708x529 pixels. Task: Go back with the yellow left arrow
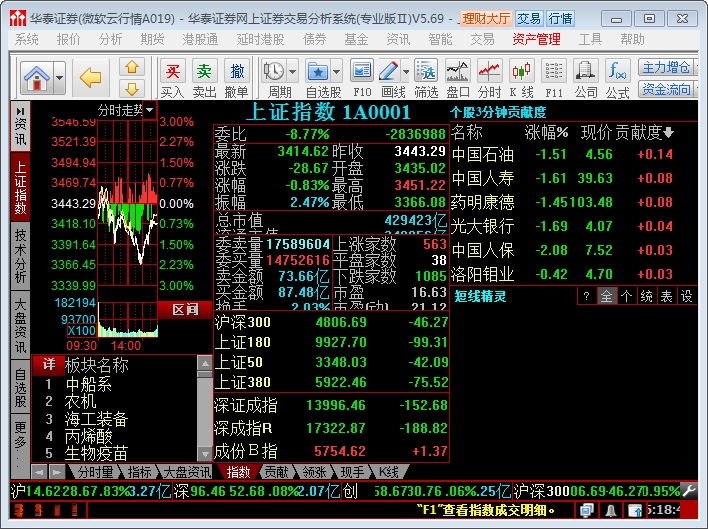[x=90, y=78]
